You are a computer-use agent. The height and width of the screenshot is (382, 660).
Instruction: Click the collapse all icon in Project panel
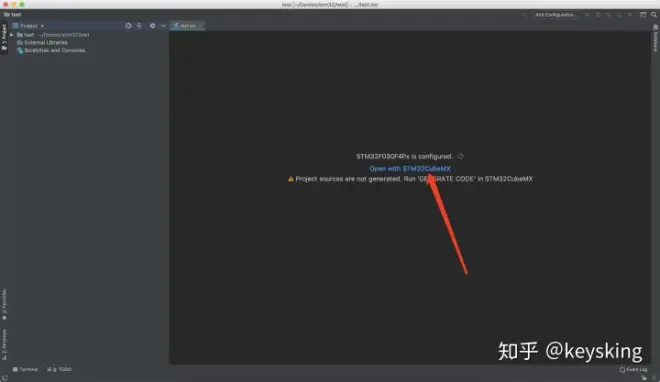139,26
